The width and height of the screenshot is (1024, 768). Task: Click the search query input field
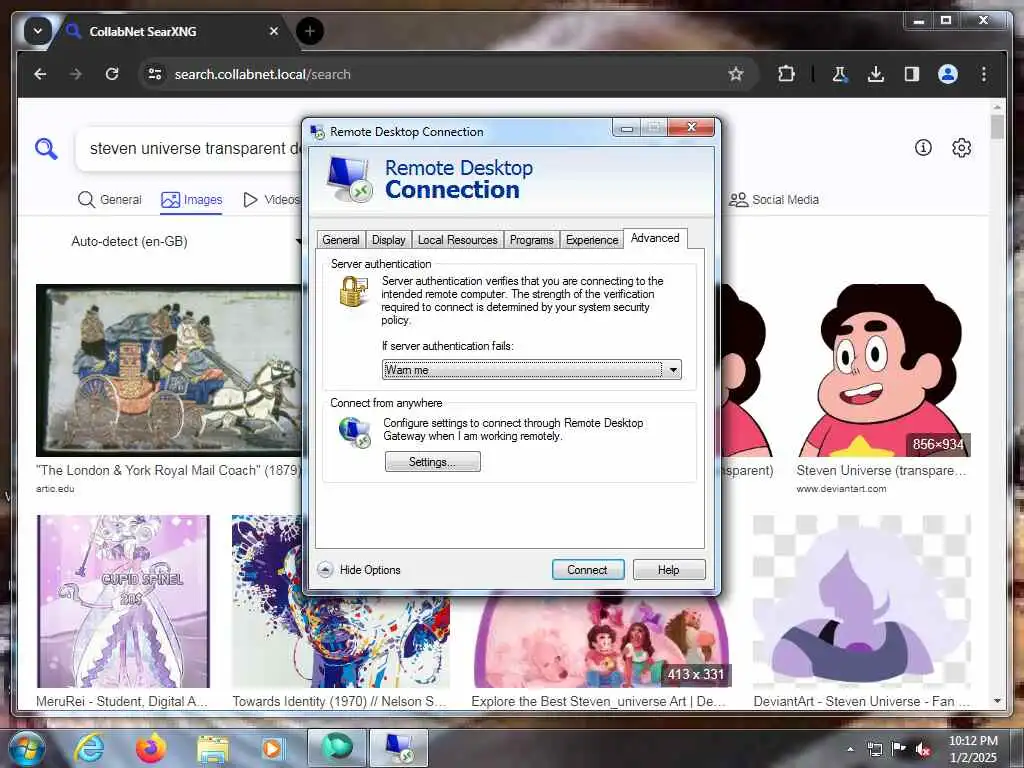(x=189, y=149)
